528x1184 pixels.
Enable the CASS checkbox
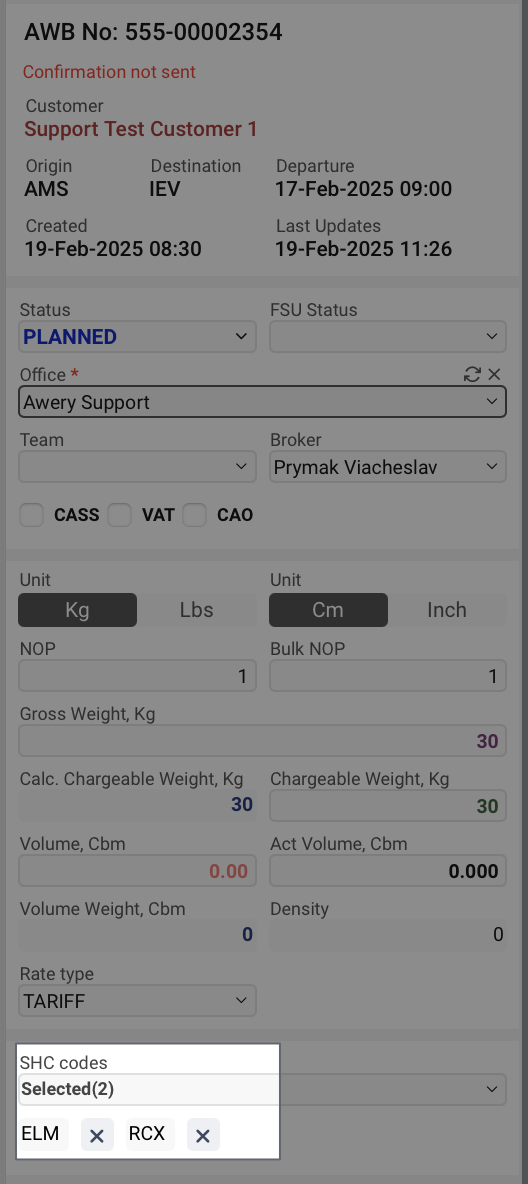click(31, 515)
